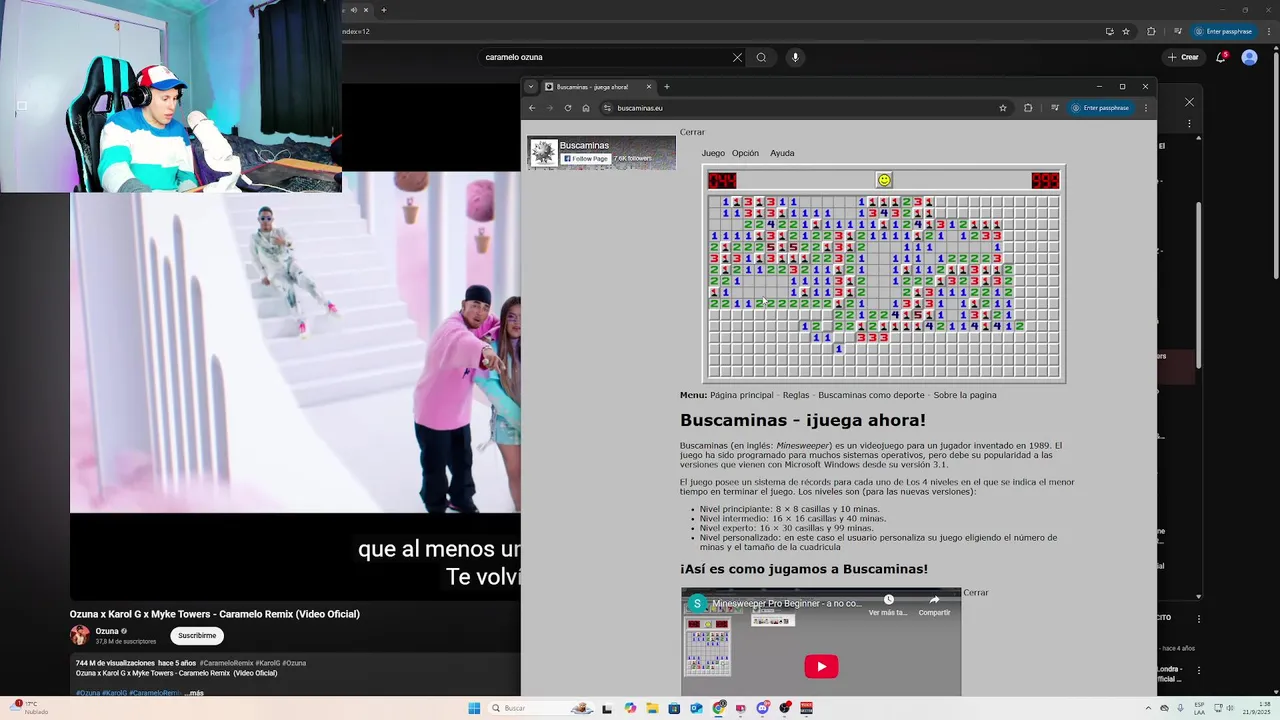Open media control icon in Buscaminas window

1054,108
